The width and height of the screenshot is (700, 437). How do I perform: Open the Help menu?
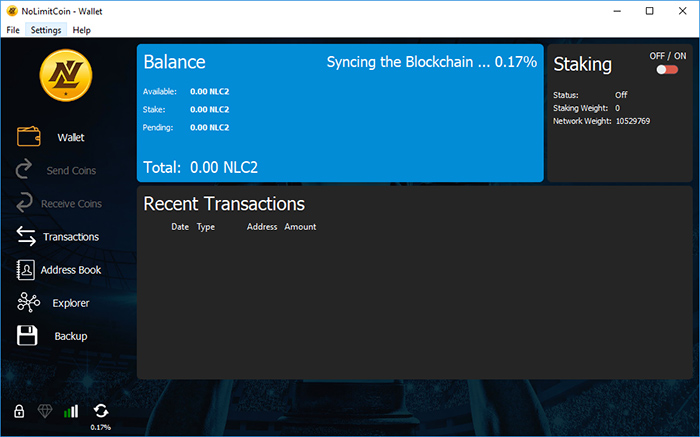click(x=82, y=30)
